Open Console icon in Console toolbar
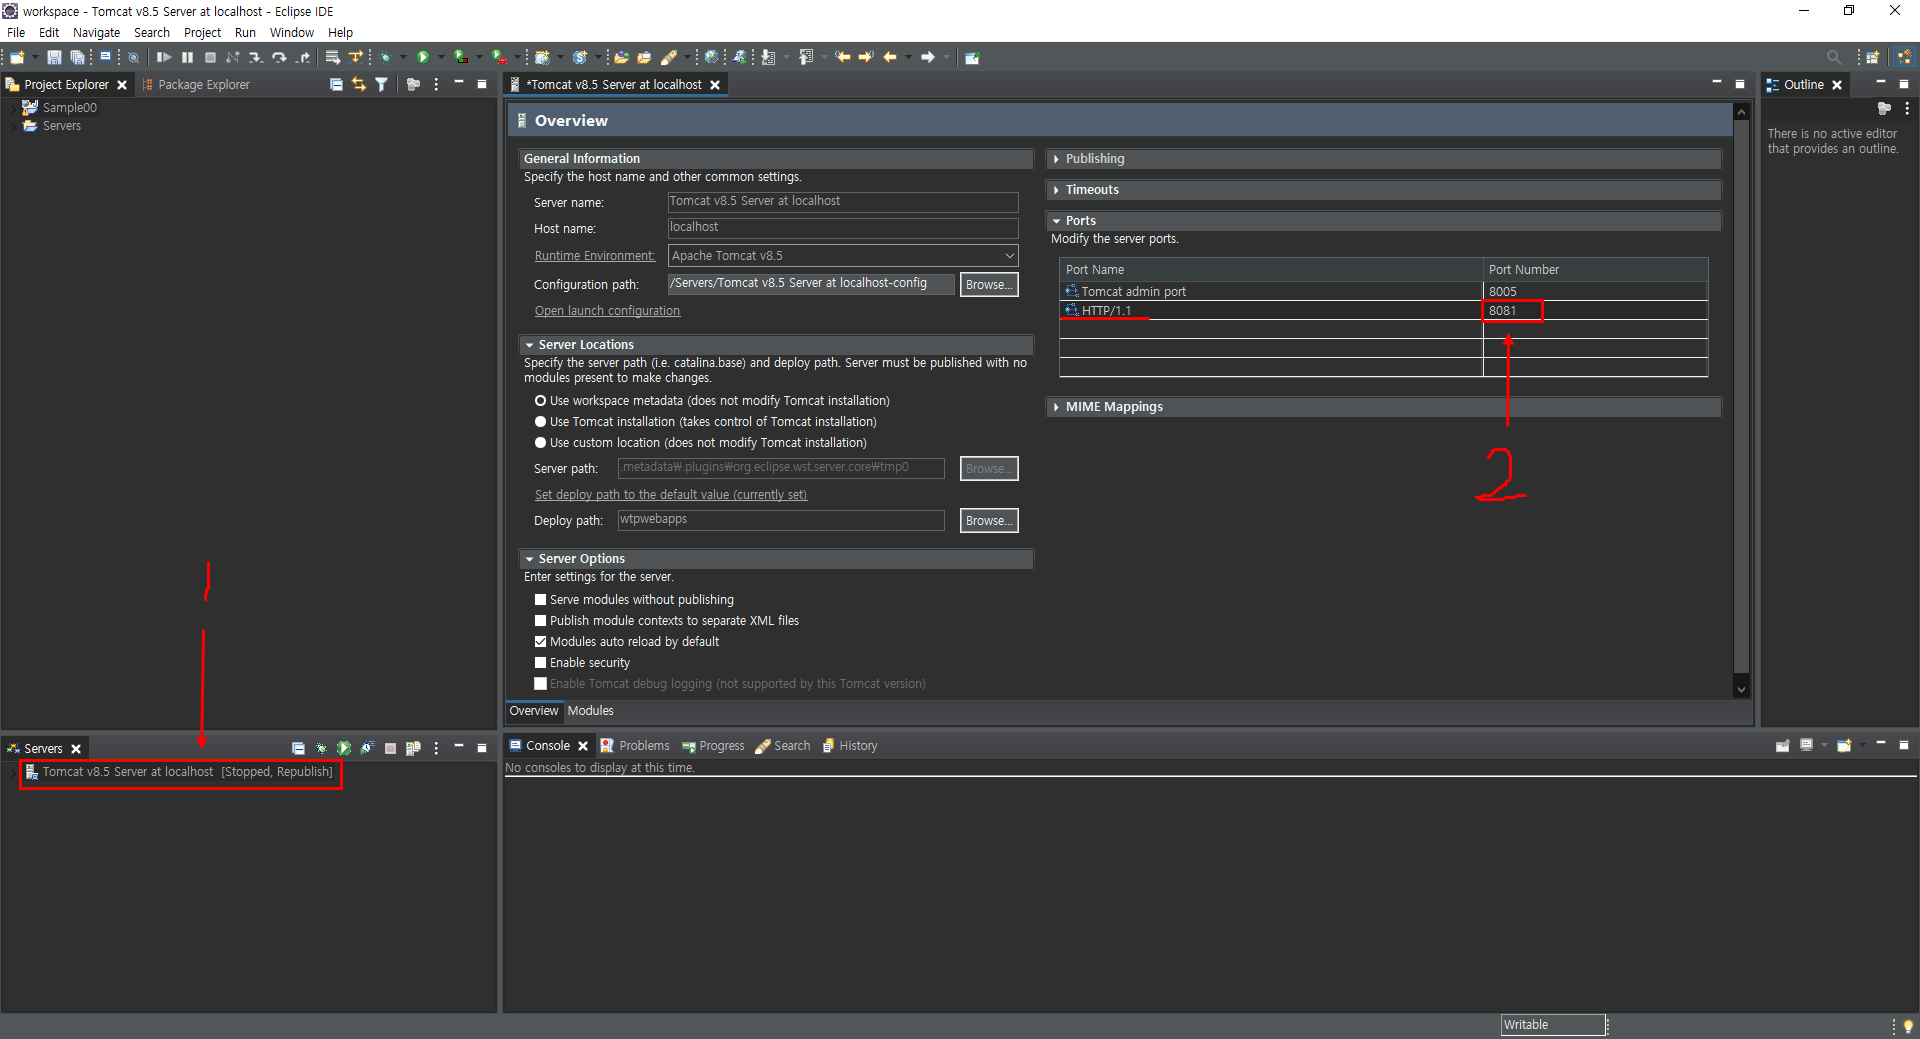The image size is (1920, 1039). point(1844,745)
